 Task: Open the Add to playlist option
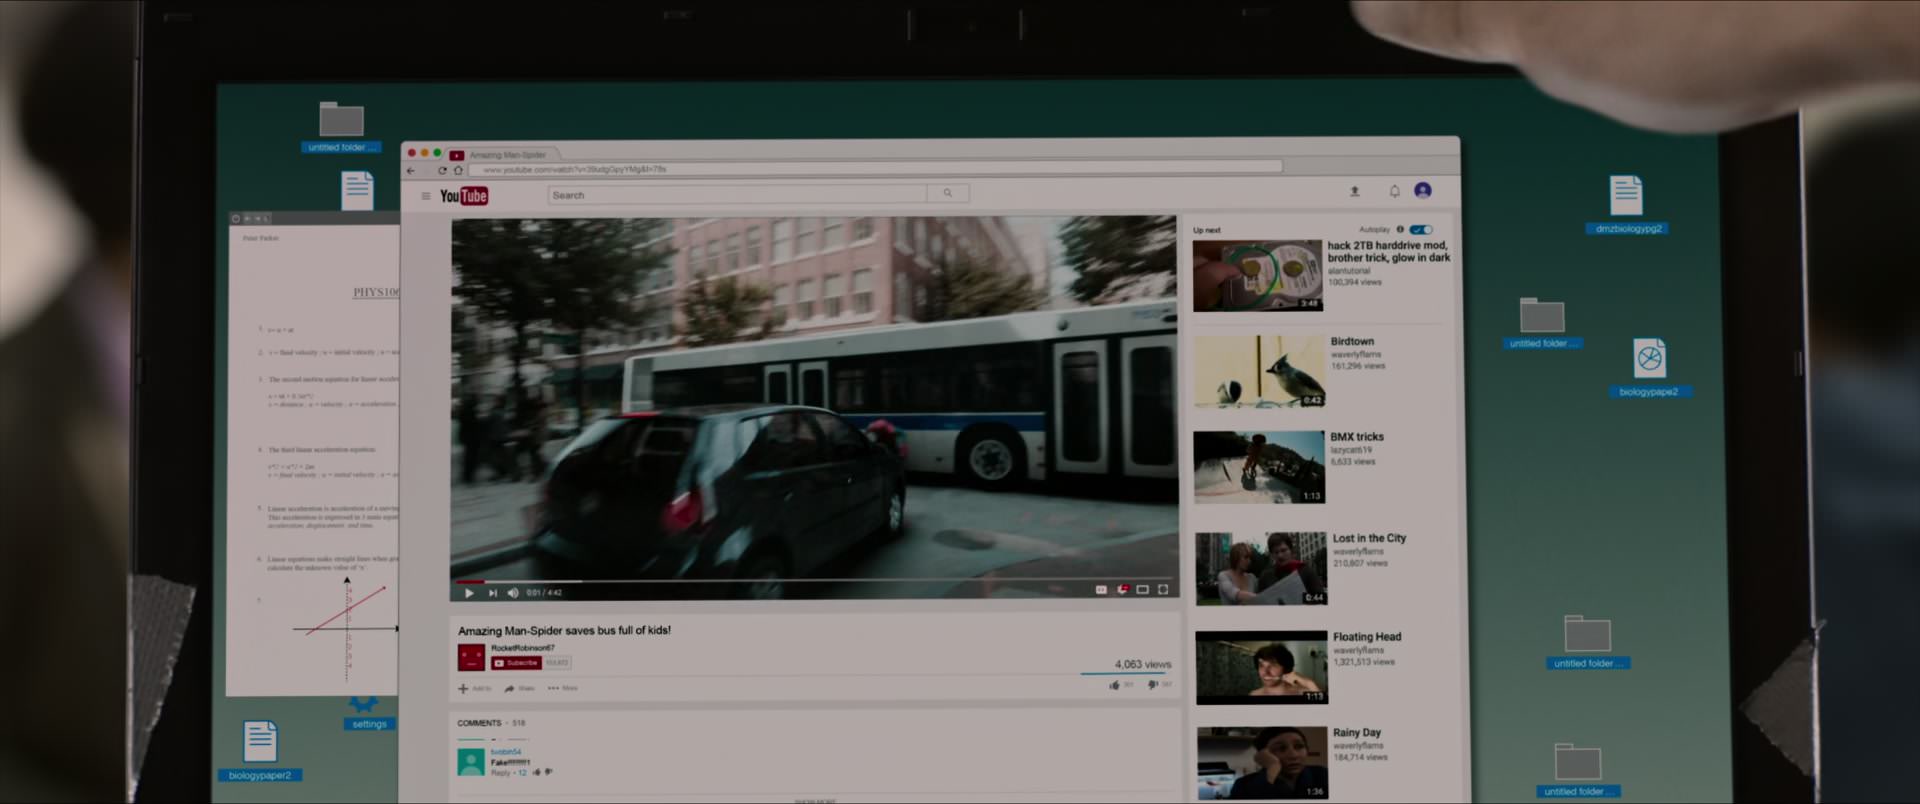click(475, 688)
